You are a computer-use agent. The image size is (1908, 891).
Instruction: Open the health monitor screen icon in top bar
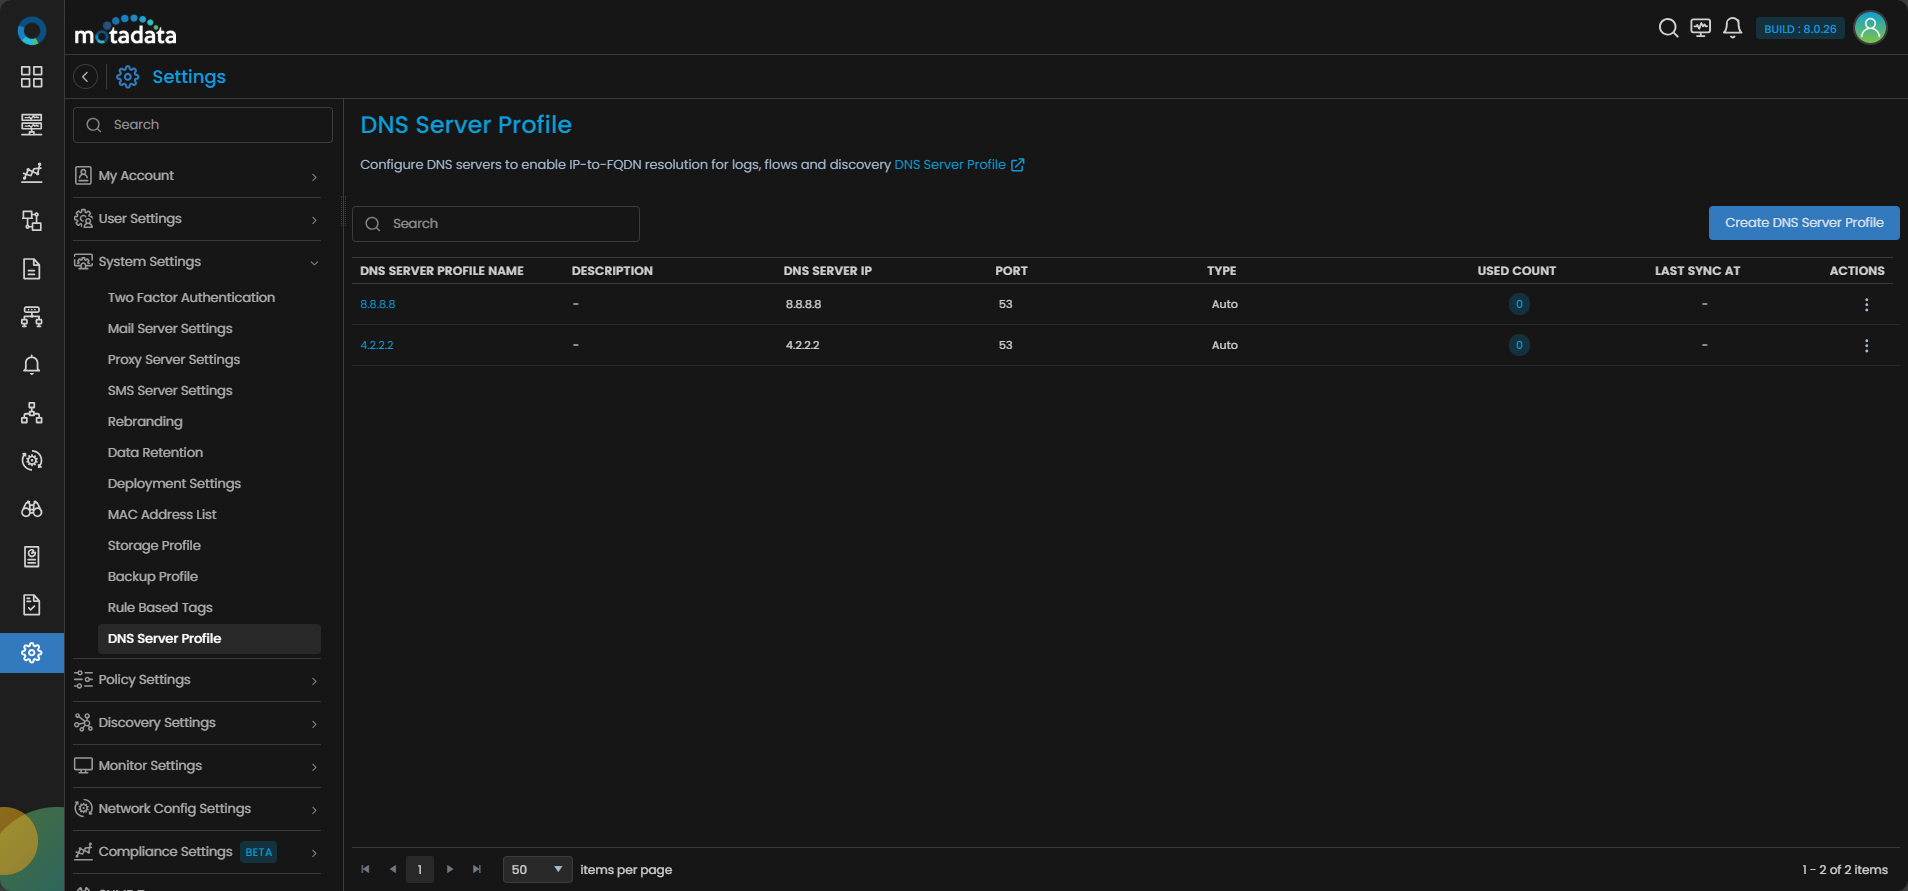1700,28
